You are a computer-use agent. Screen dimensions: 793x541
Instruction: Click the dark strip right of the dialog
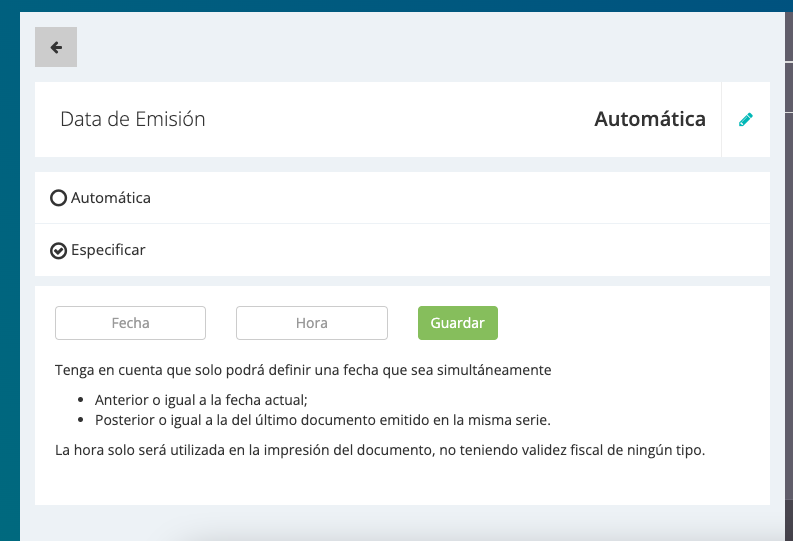(788, 300)
